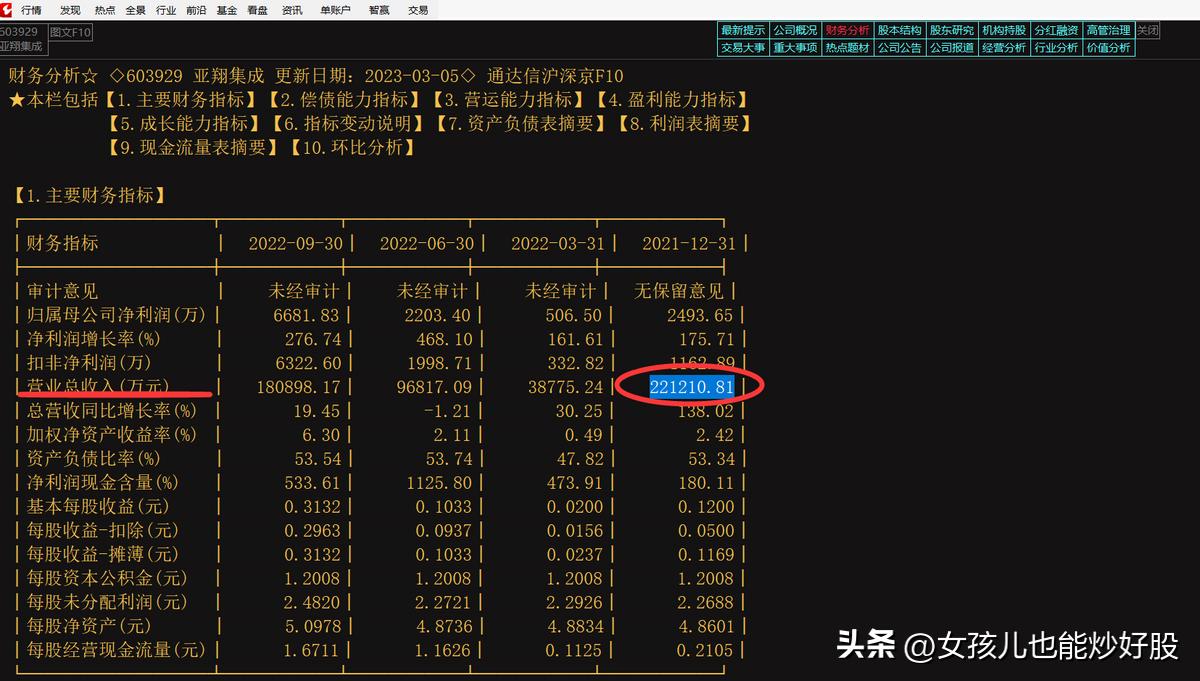Switch to the 机构持股 tab
This screenshot has width=1200, height=681.
pos(1003,31)
